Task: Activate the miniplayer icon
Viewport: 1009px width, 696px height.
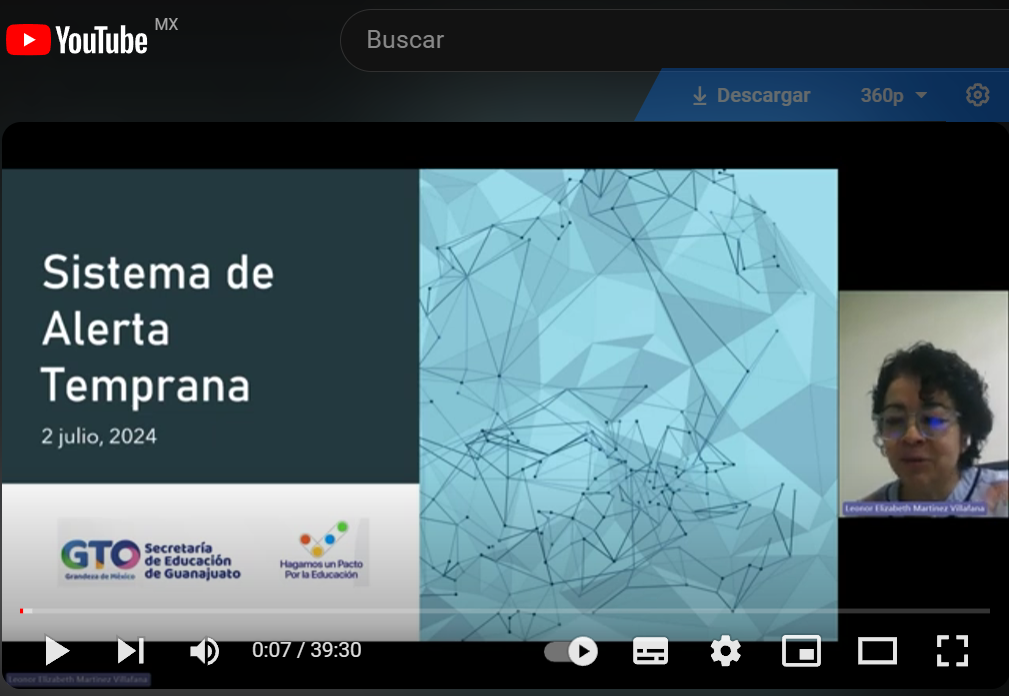Action: (x=801, y=651)
